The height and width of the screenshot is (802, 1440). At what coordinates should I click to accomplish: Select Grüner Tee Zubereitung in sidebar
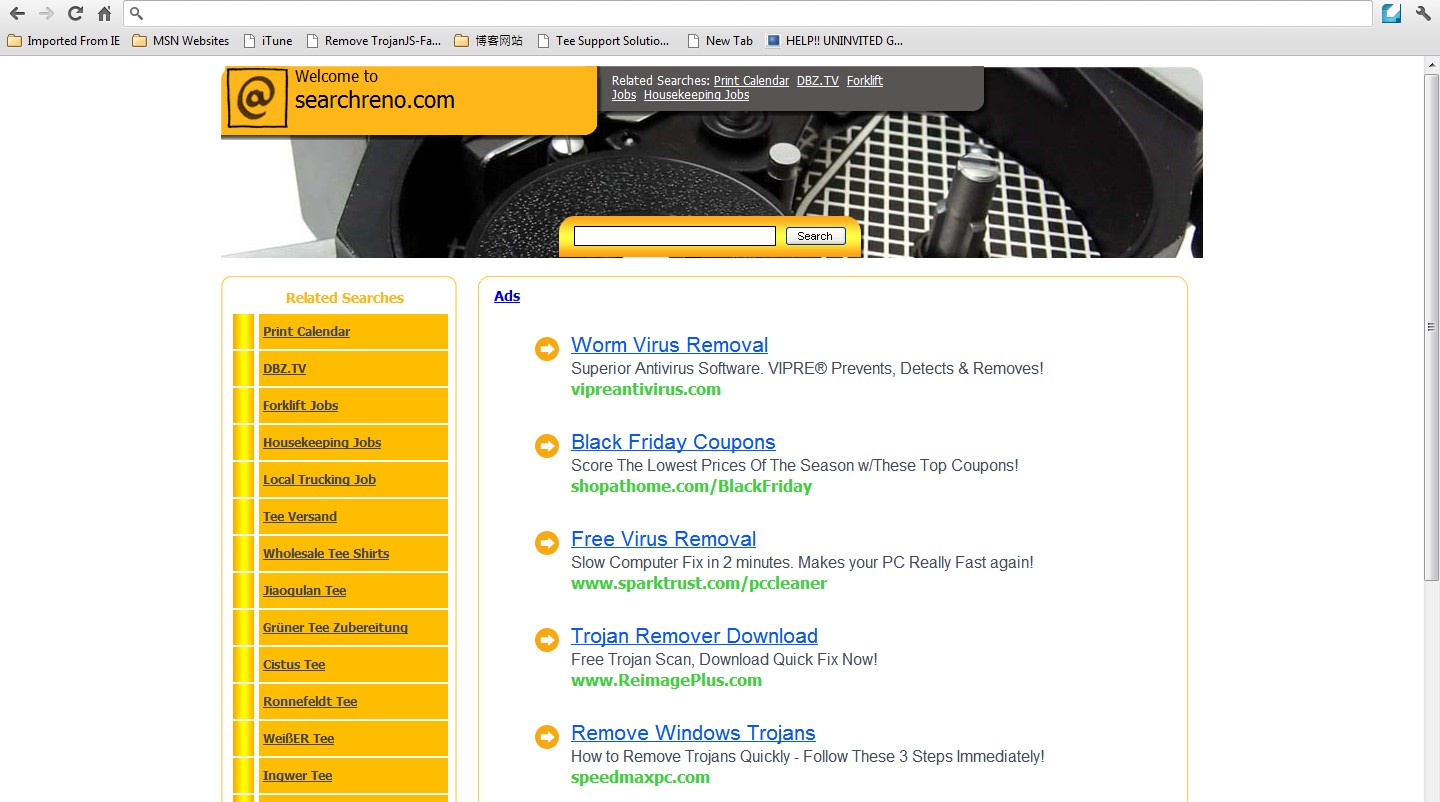click(335, 628)
